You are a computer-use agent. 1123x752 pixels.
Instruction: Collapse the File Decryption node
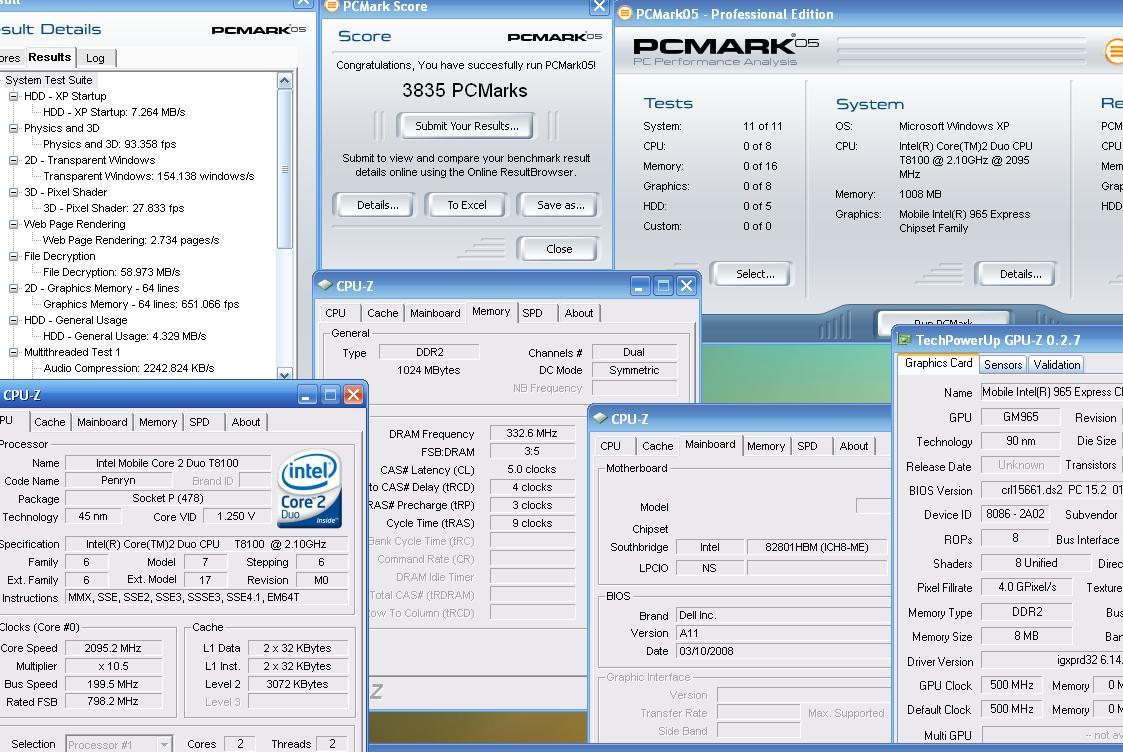tap(14, 256)
